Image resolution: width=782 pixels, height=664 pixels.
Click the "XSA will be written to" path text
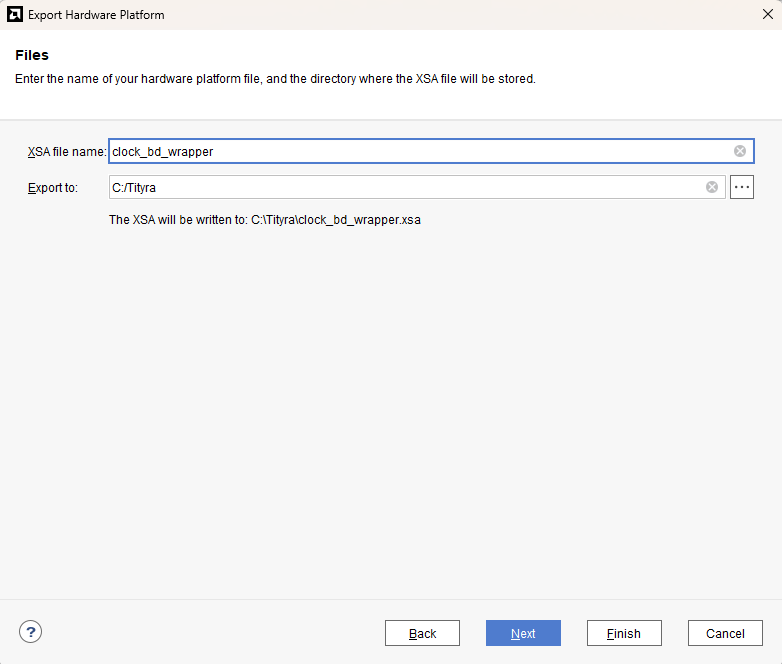click(264, 220)
